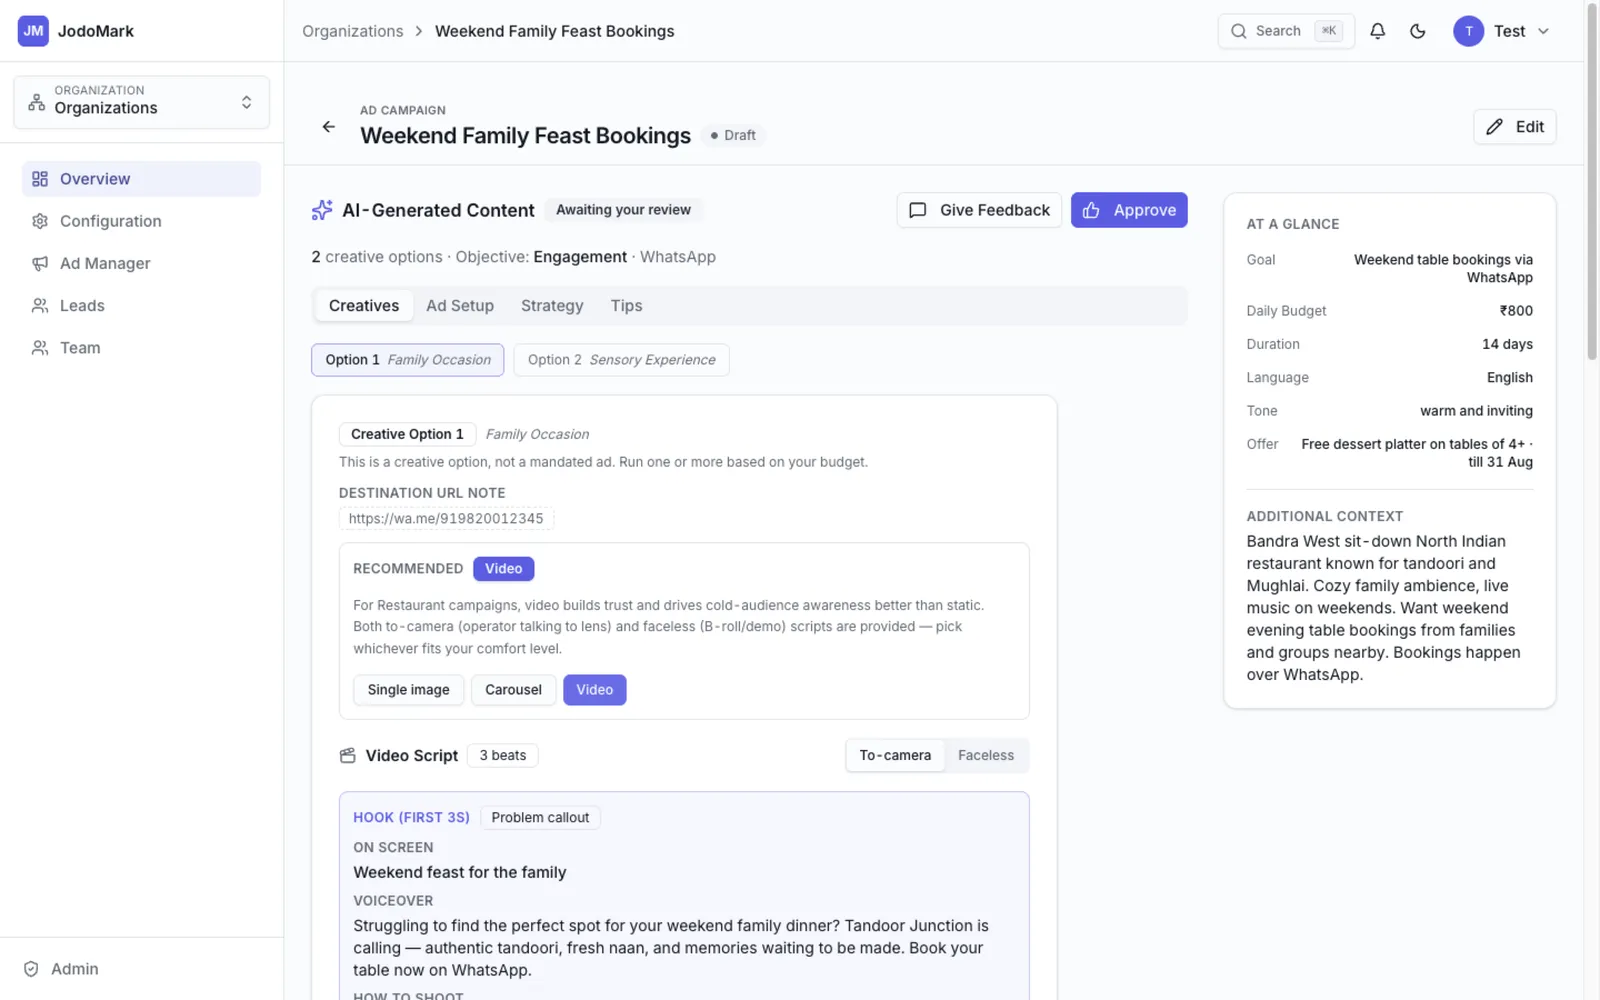Click the Ad Manager megaphone icon
The image size is (1600, 1000).
[40, 263]
